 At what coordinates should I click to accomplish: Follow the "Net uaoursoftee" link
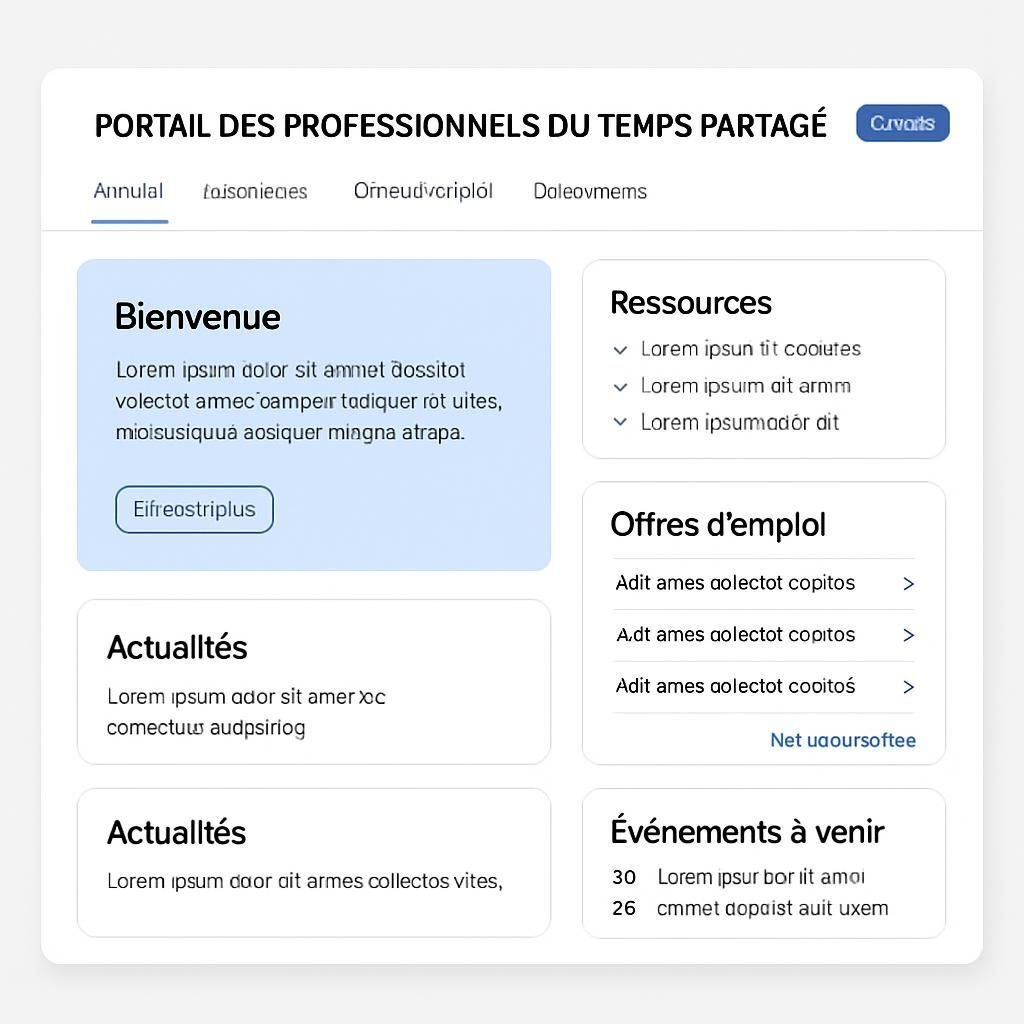(842, 740)
